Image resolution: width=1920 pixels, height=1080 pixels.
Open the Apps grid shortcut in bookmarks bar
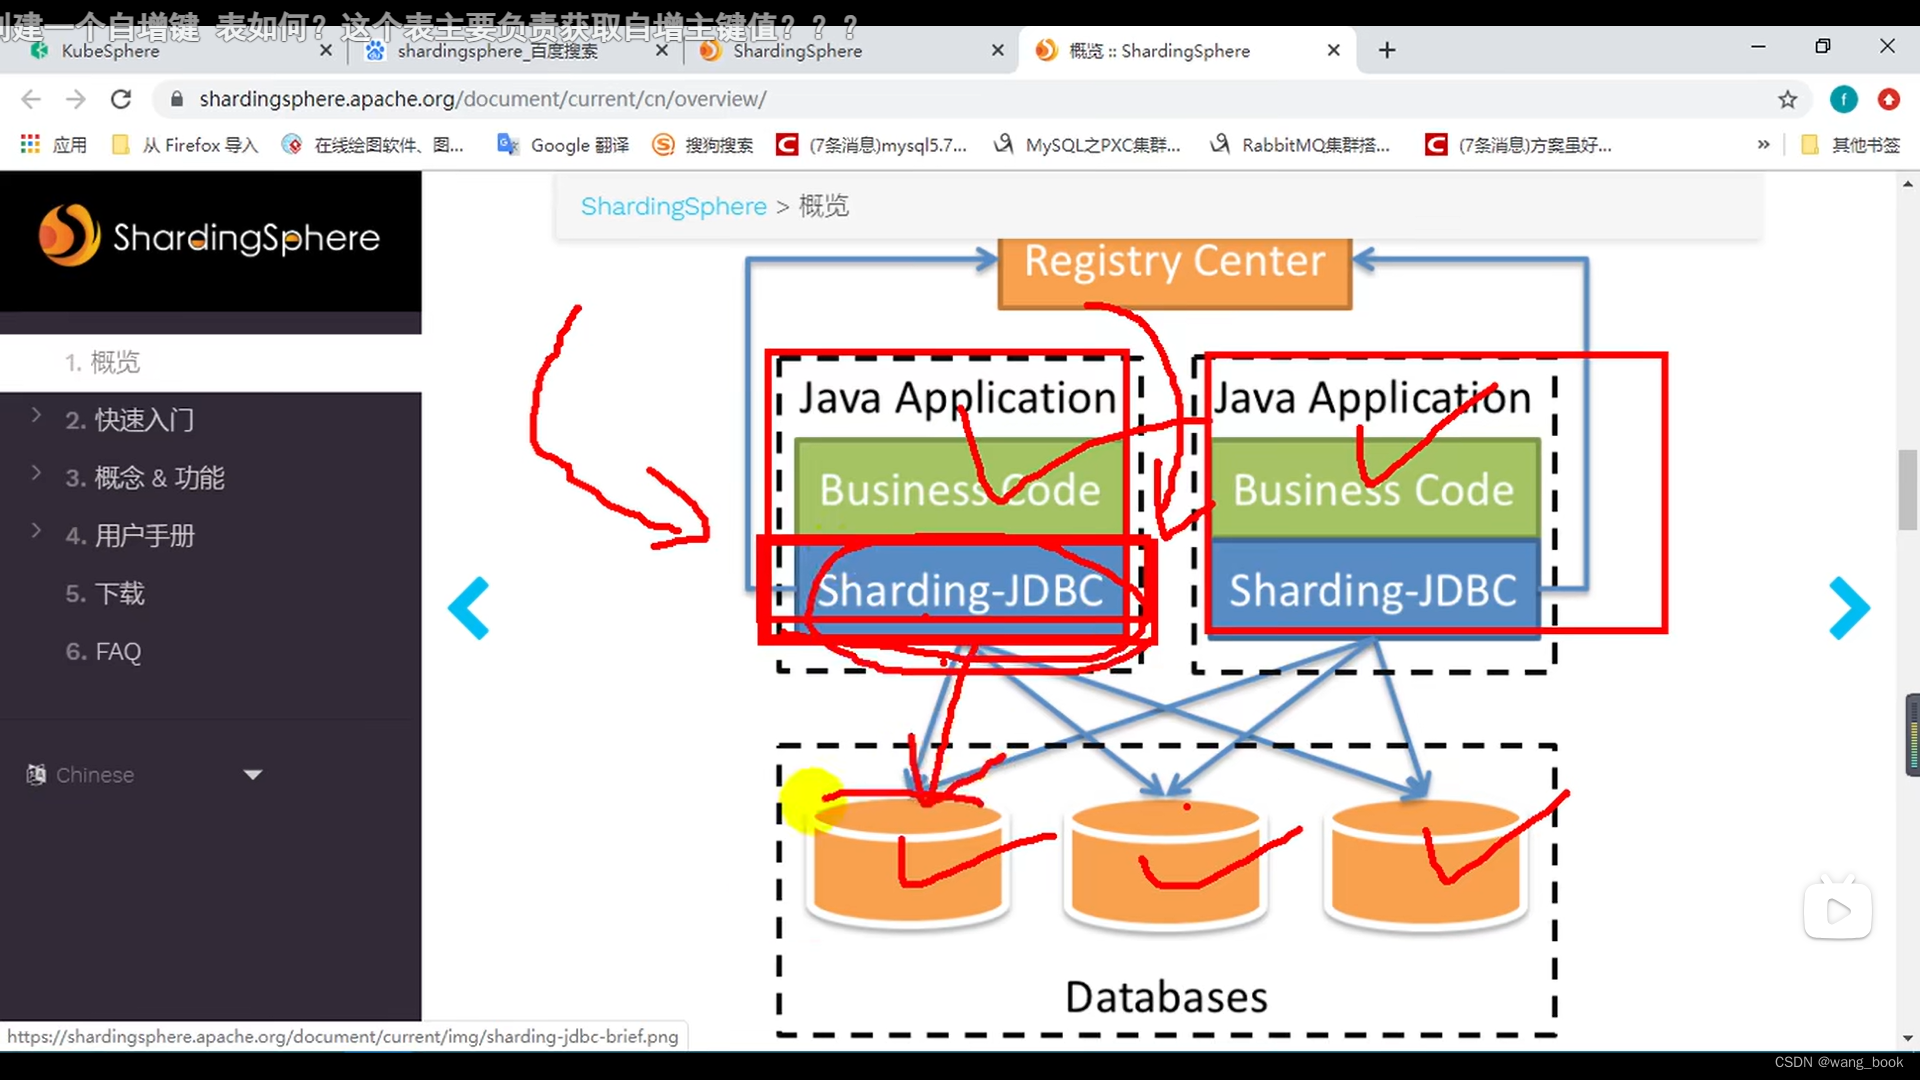click(x=54, y=145)
